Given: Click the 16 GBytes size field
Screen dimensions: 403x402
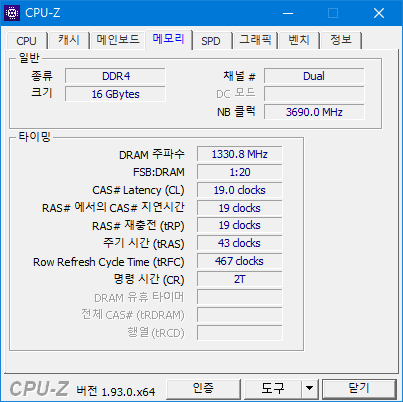Looking at the screenshot, I should [x=115, y=94].
